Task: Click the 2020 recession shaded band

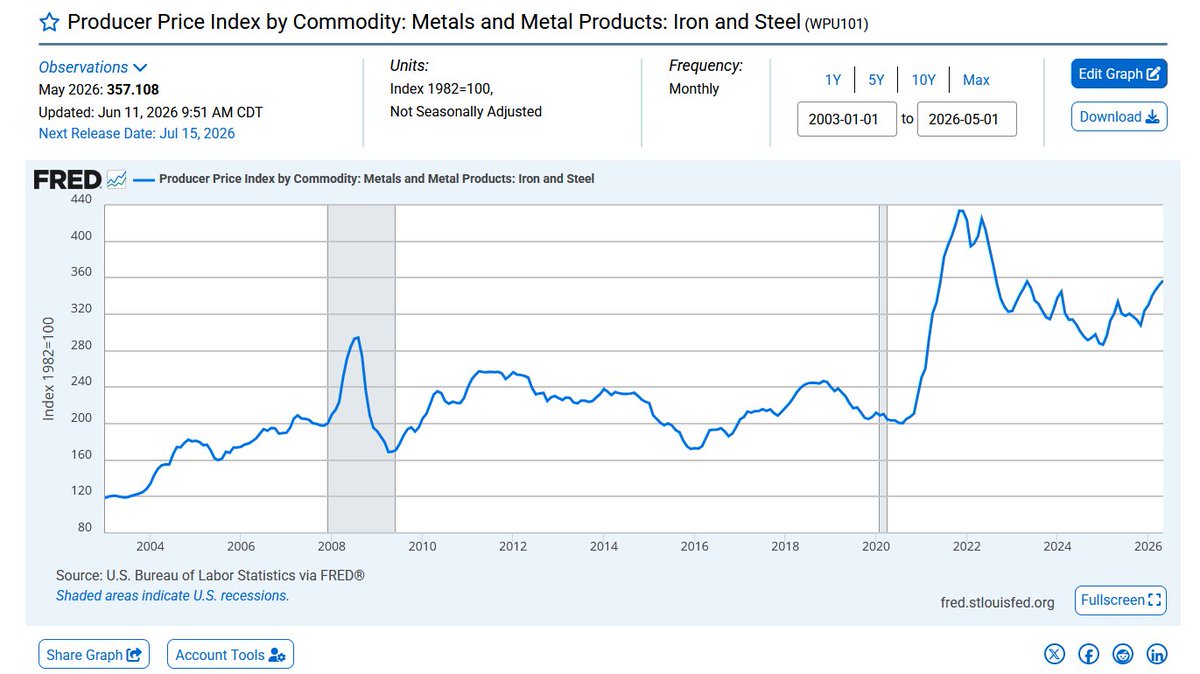Action: coord(883,368)
